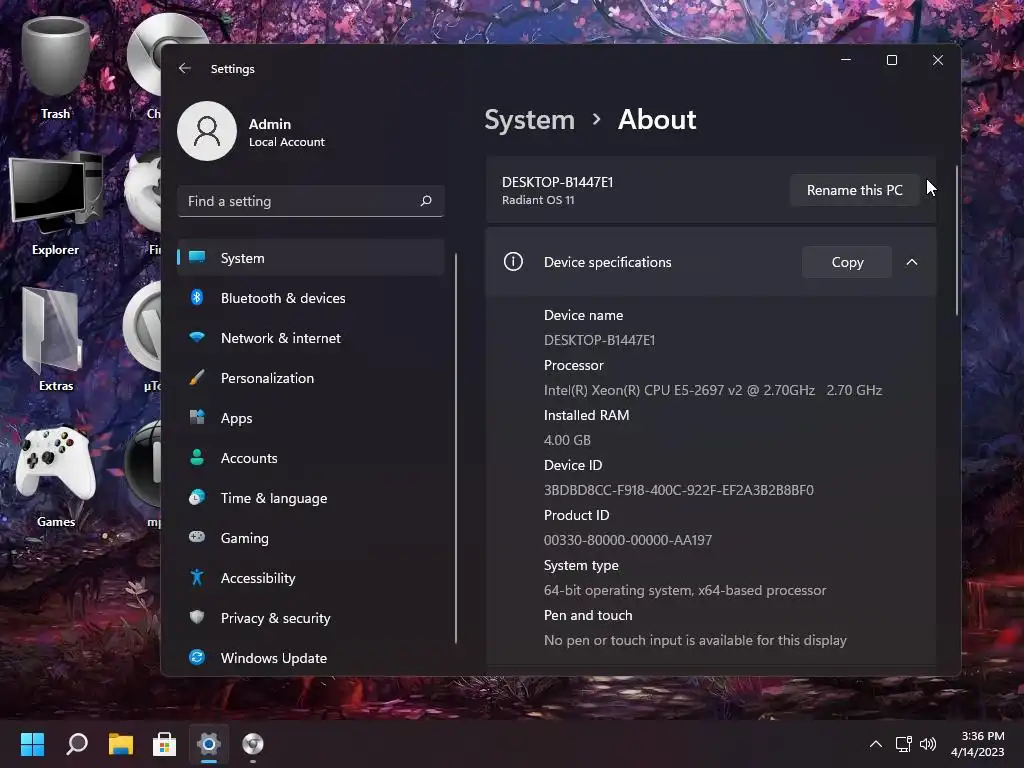
Task: Open Windows Update settings
Action: coord(311,658)
